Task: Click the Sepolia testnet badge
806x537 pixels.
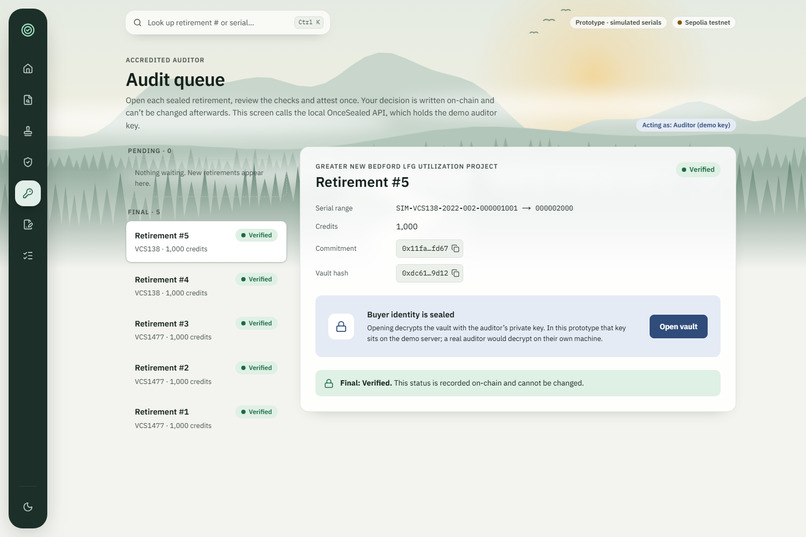Action: point(704,23)
